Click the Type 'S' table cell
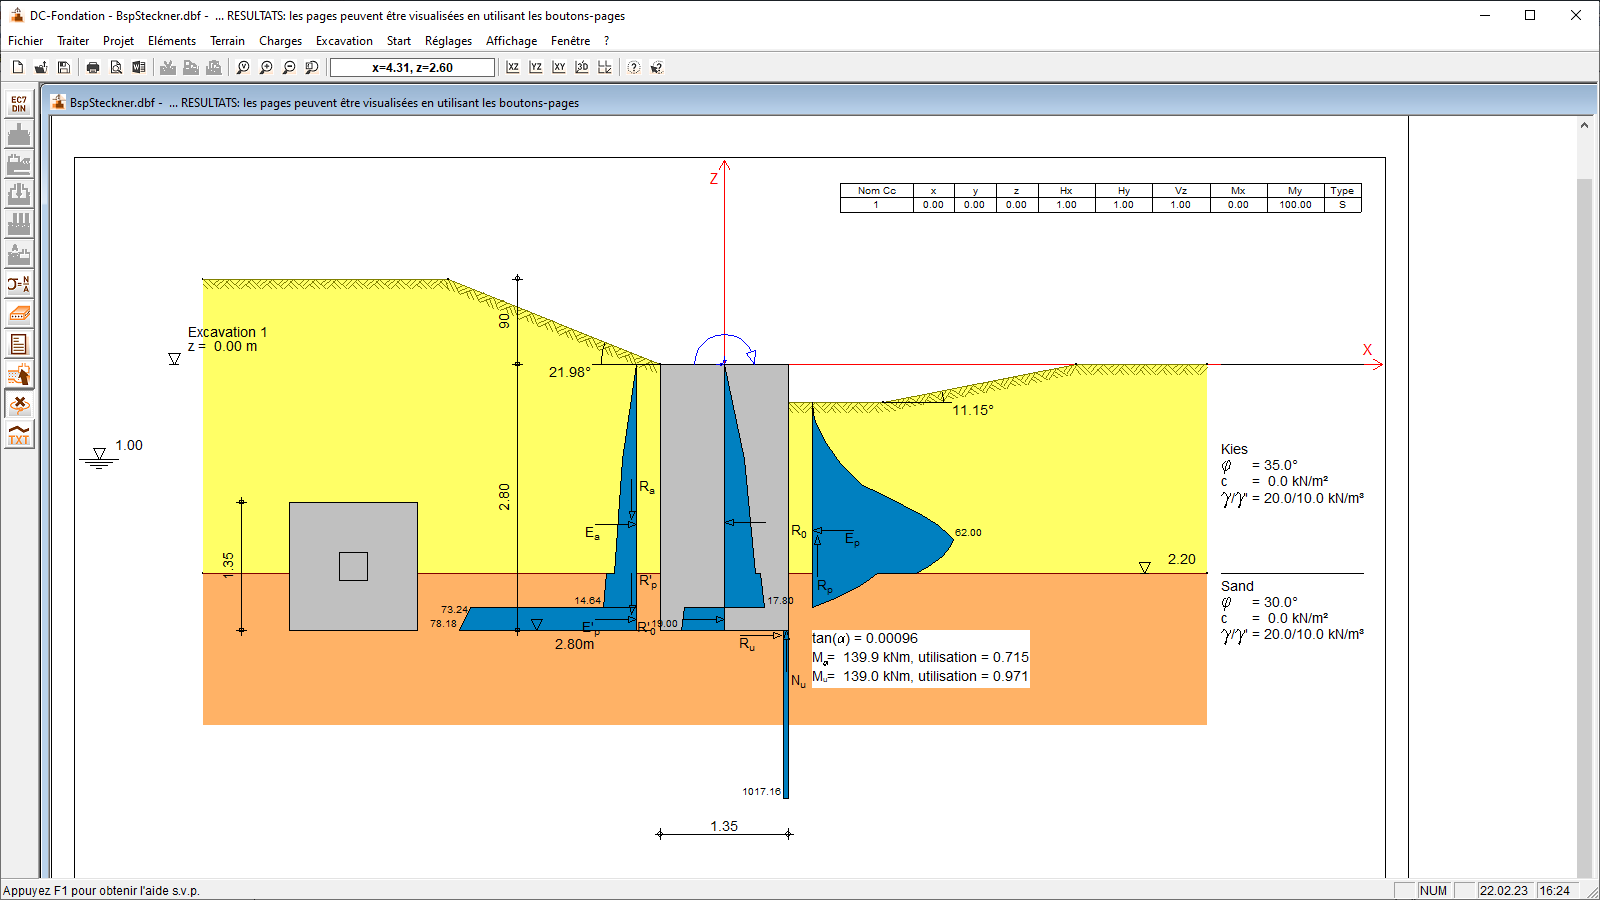The image size is (1600, 900). [1342, 204]
